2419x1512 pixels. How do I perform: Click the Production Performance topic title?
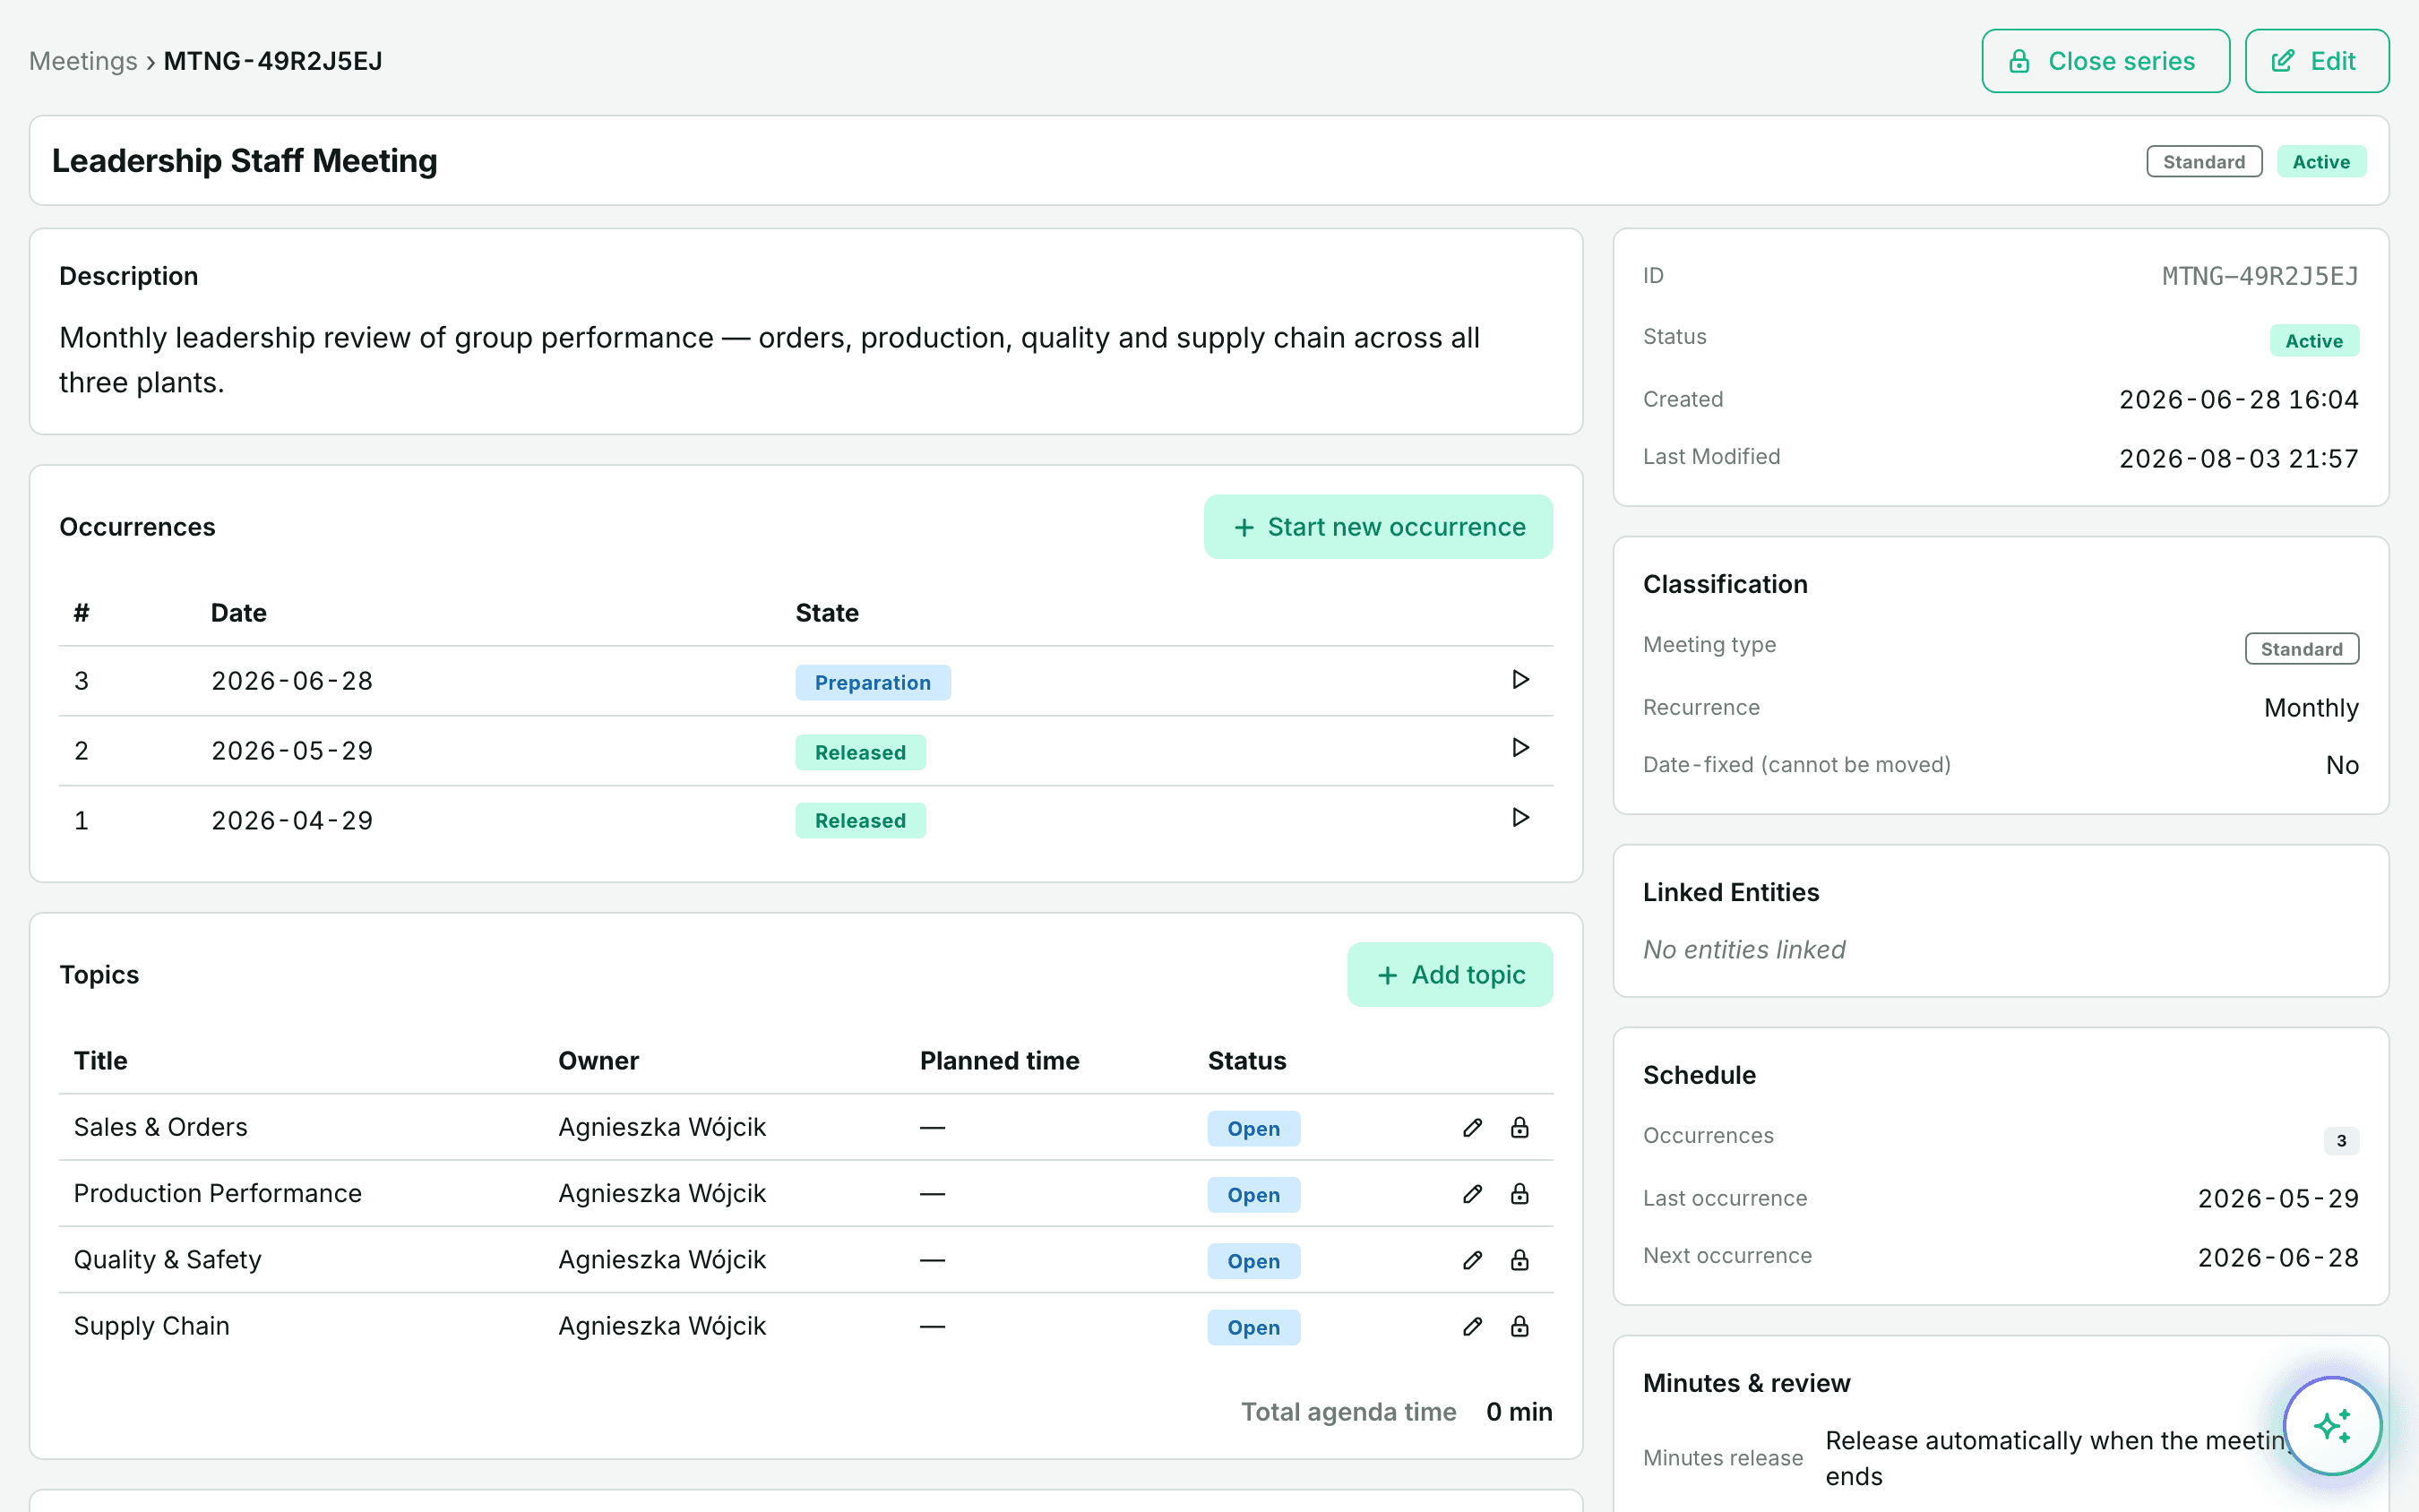tap(218, 1193)
